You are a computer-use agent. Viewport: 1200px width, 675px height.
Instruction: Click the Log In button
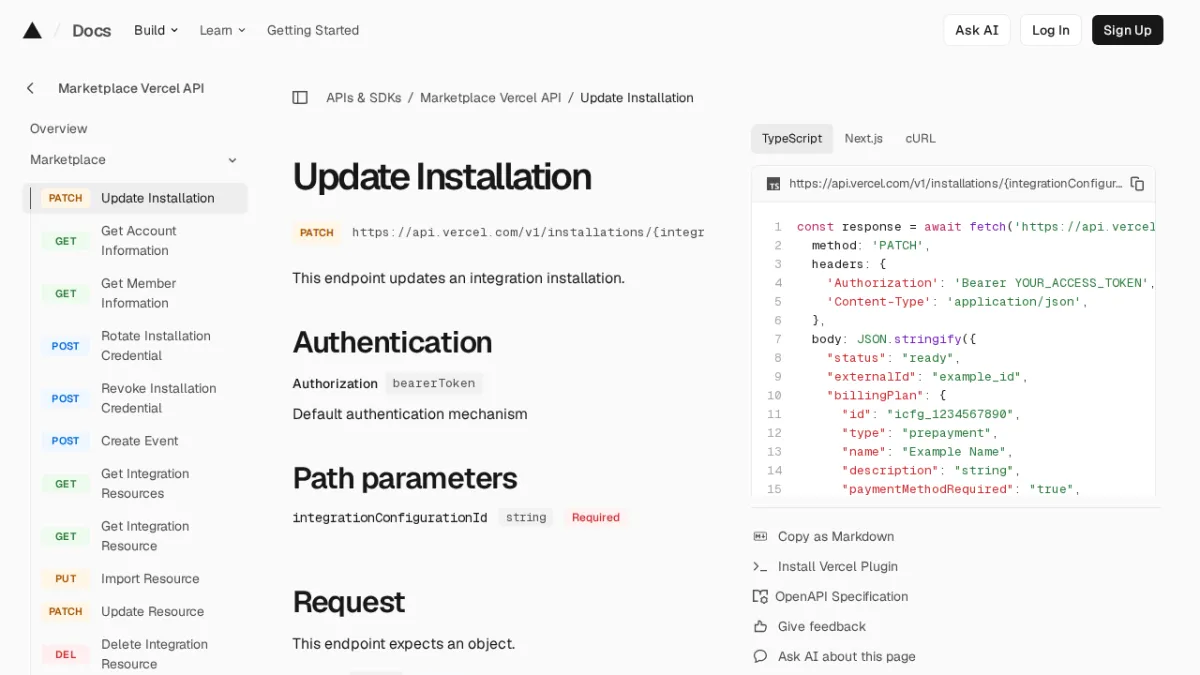(1051, 30)
